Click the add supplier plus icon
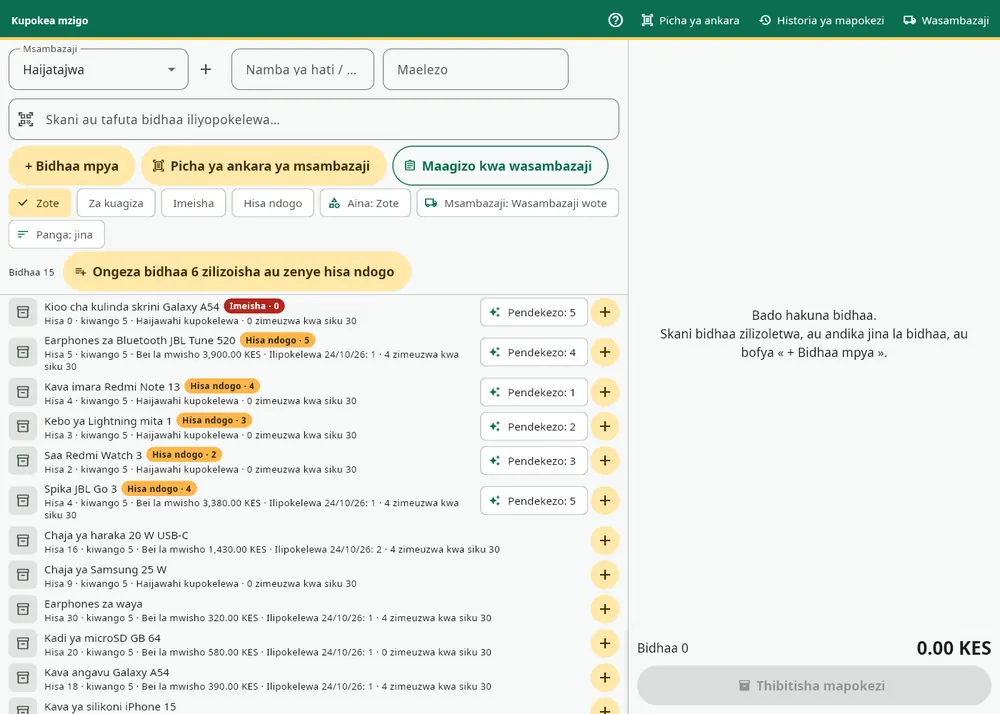1000x714 pixels. point(205,69)
